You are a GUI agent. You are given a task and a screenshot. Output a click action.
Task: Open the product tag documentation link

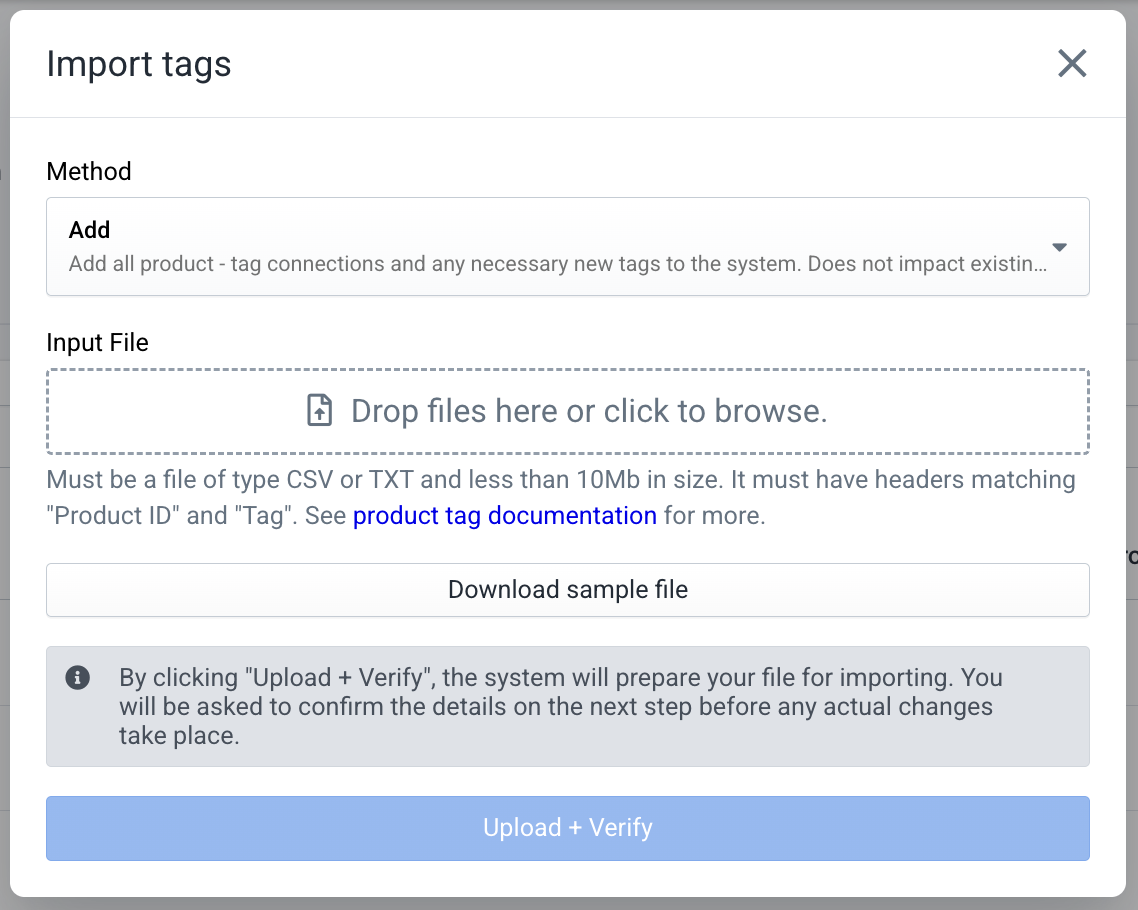[x=504, y=515]
